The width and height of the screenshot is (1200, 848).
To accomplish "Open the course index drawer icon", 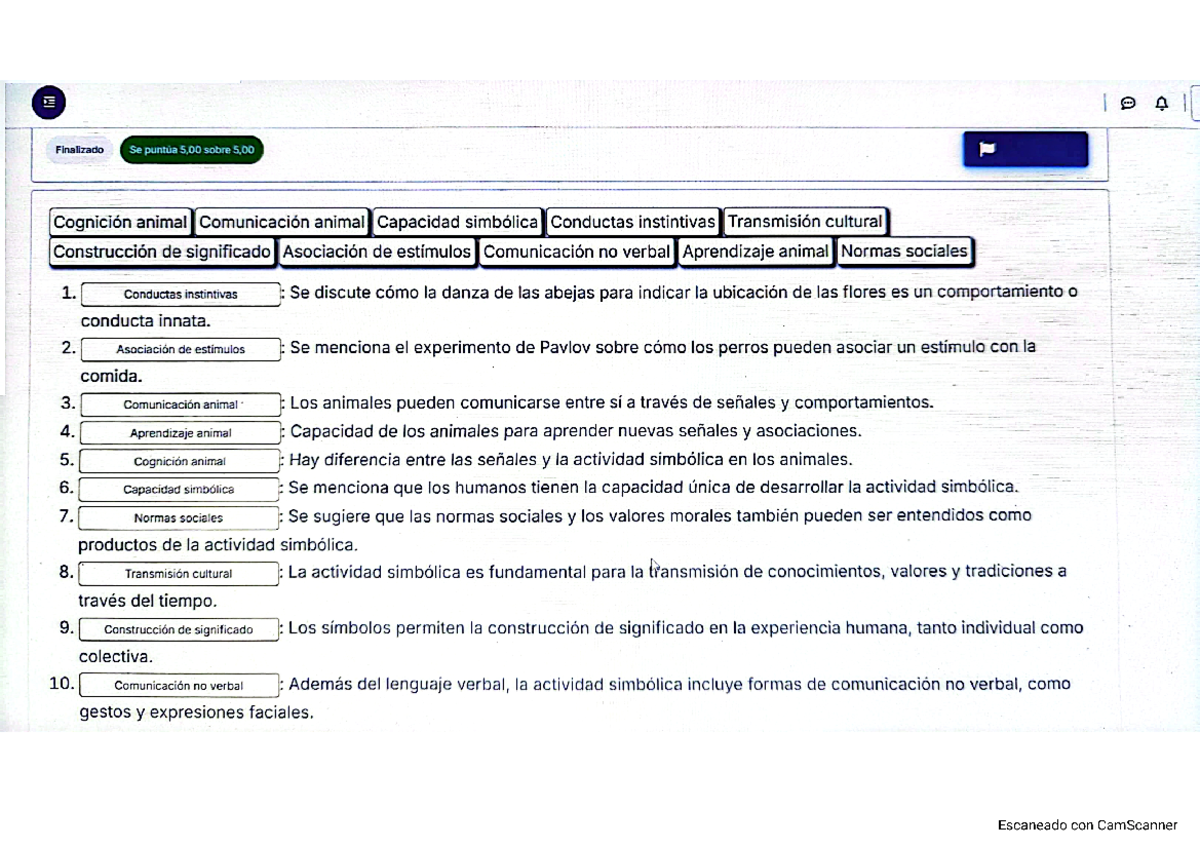I will 47,102.
